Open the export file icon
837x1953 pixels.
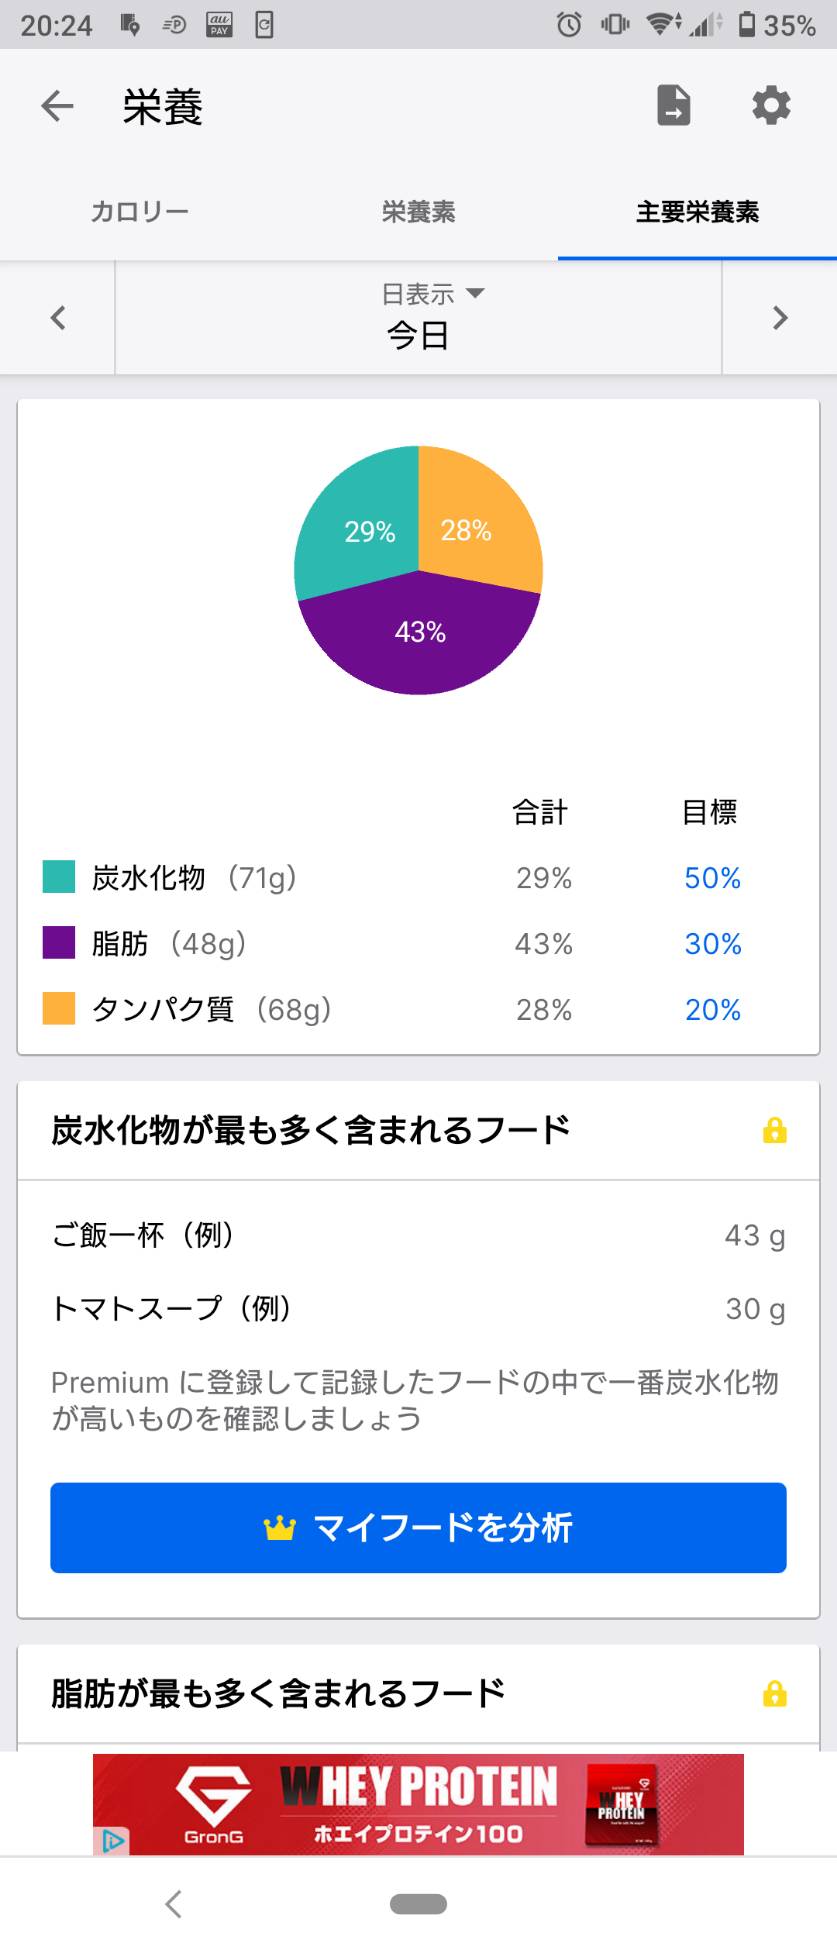click(673, 106)
